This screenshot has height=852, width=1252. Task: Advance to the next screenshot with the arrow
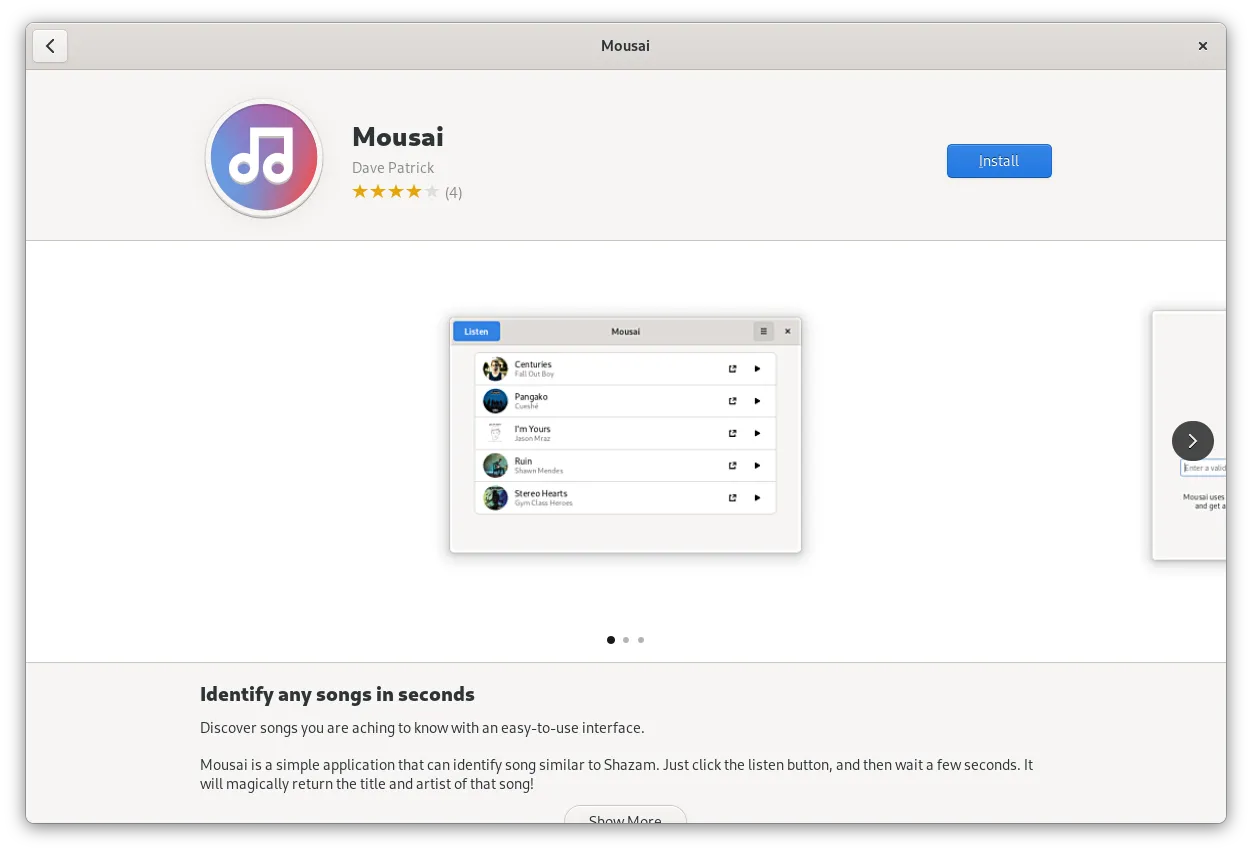(x=1192, y=441)
